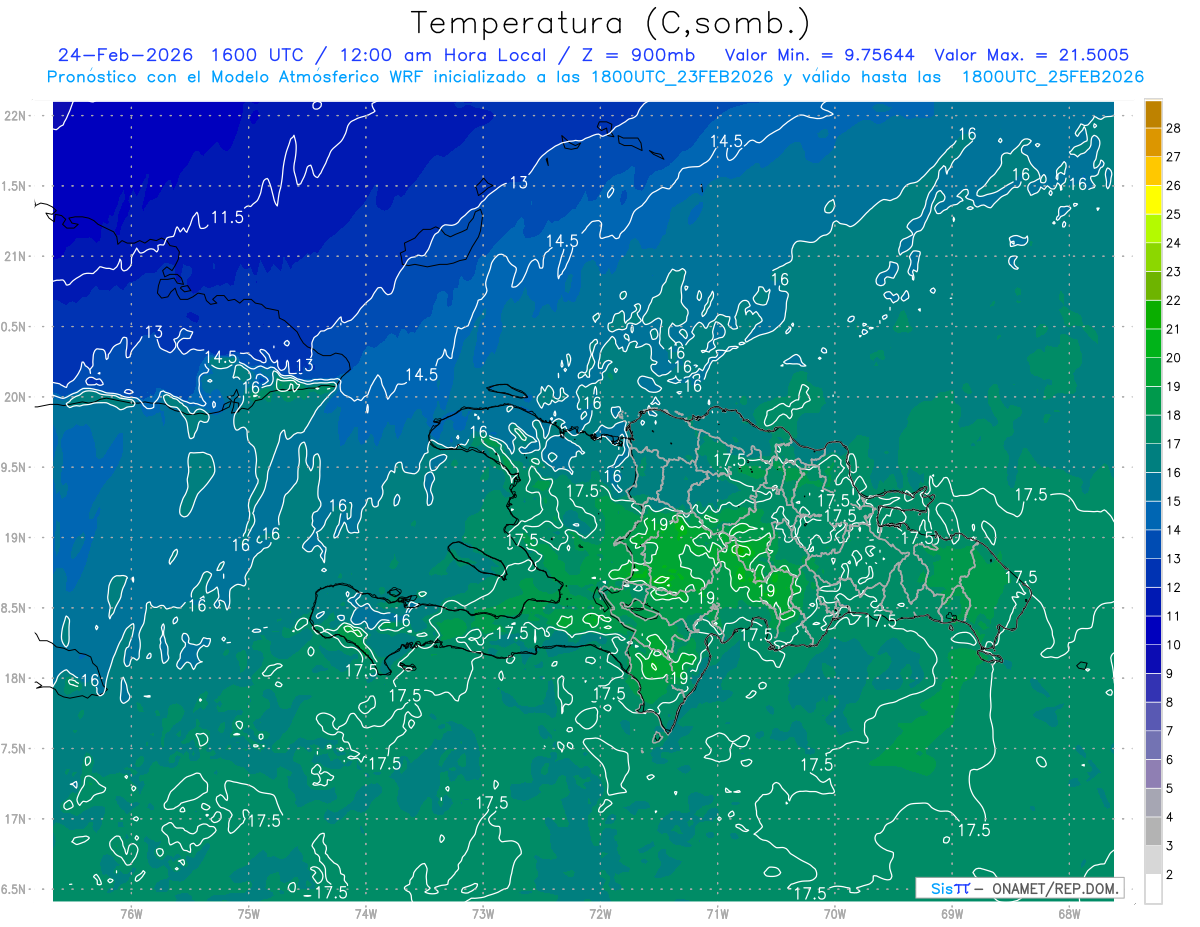
Task: Click the '24' color scale label
Action: click(1175, 243)
